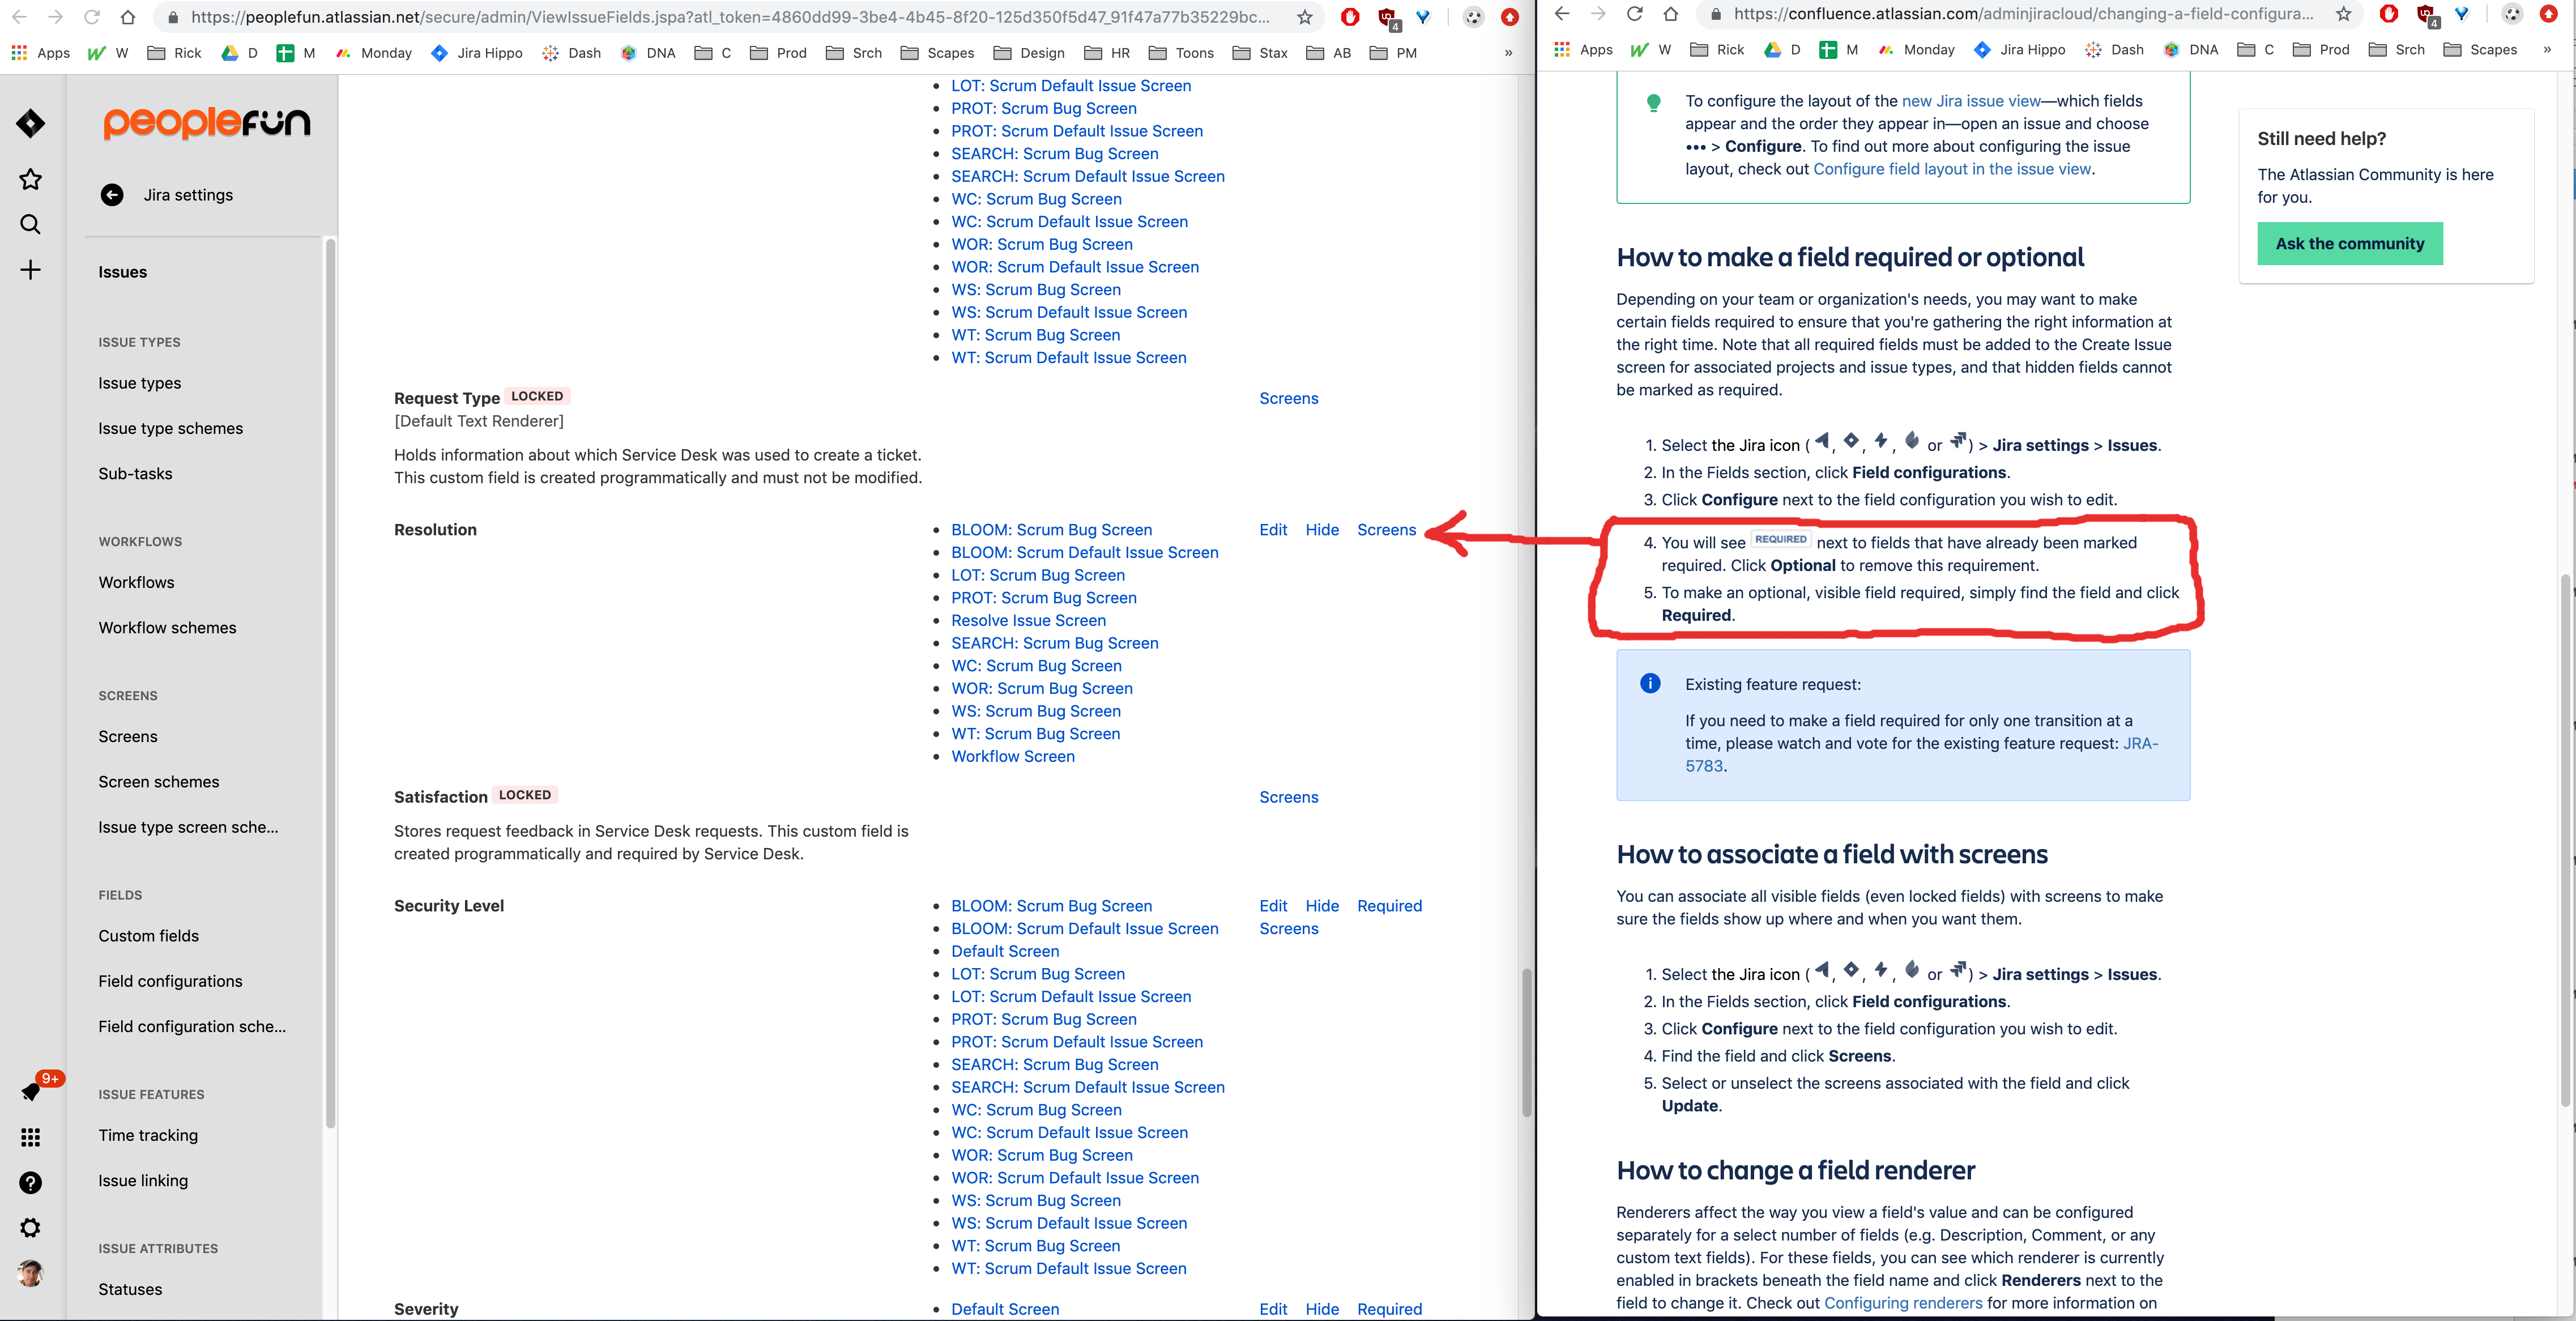Click the Jira diamond logo in sidebar
The width and height of the screenshot is (2576, 1321).
[x=30, y=124]
